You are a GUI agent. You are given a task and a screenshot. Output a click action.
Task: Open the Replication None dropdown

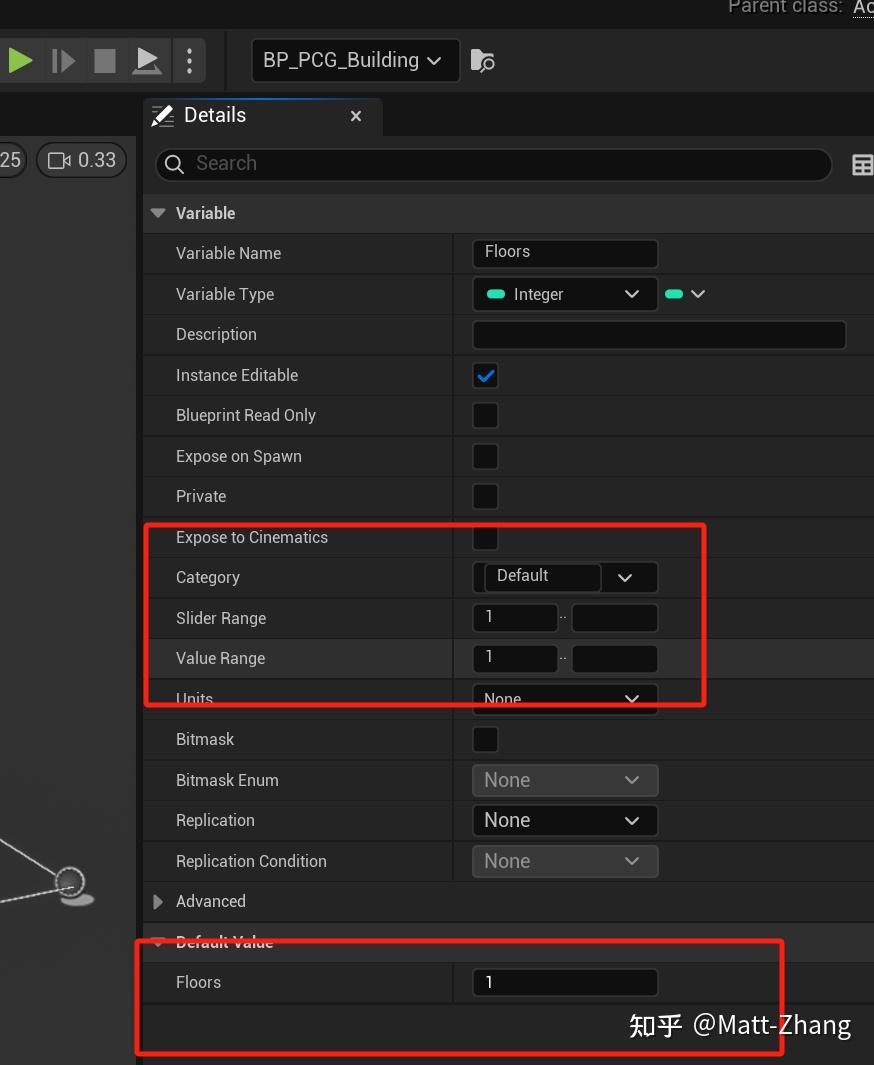pyautogui.click(x=564, y=821)
